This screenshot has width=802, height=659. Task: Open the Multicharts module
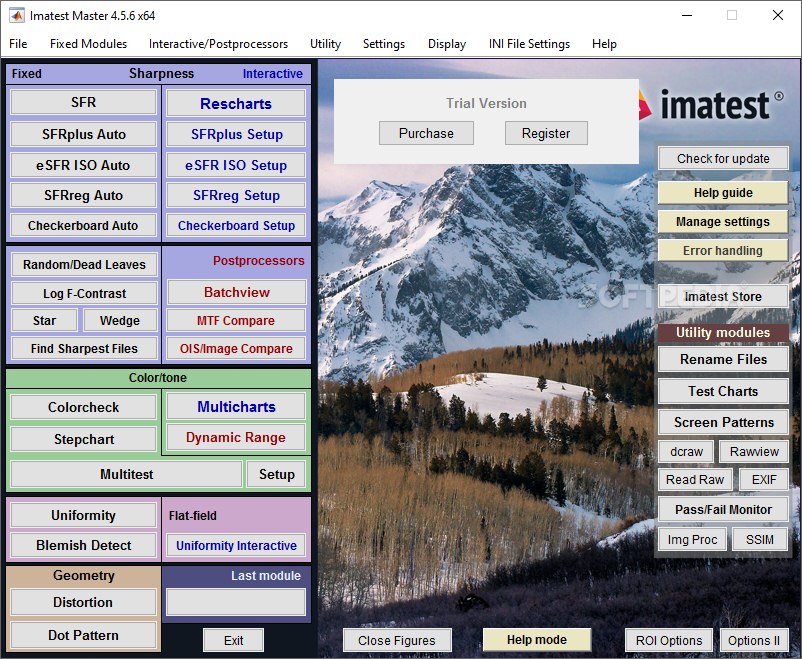pyautogui.click(x=236, y=407)
